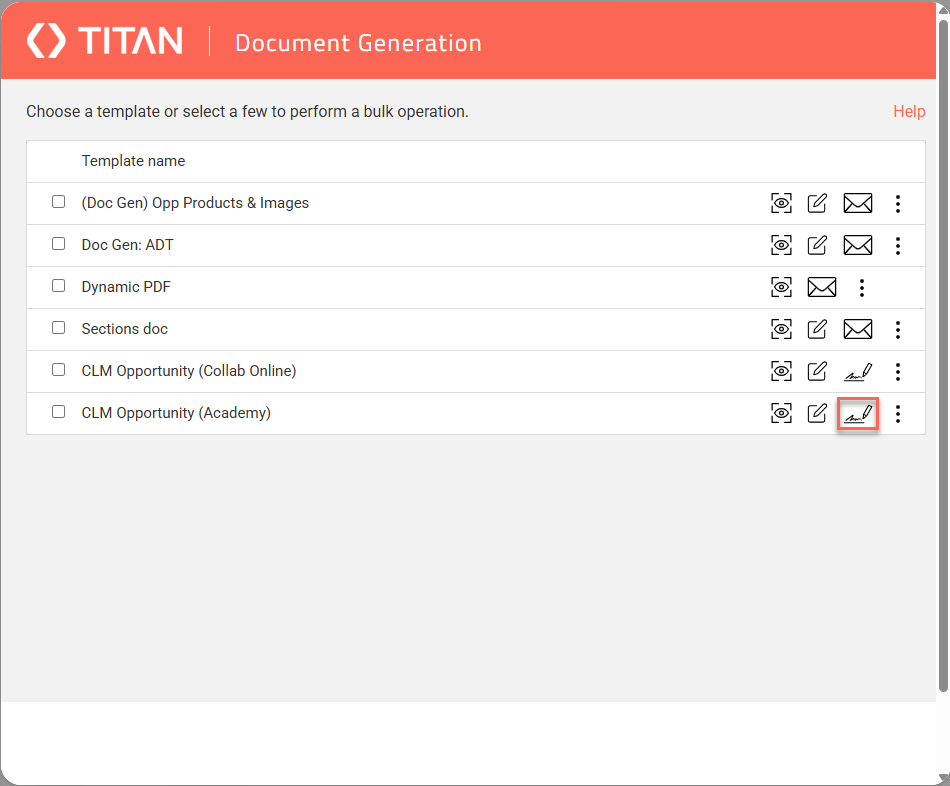Screen dimensions: 950x786
Task: Click the Help link
Action: (x=909, y=111)
